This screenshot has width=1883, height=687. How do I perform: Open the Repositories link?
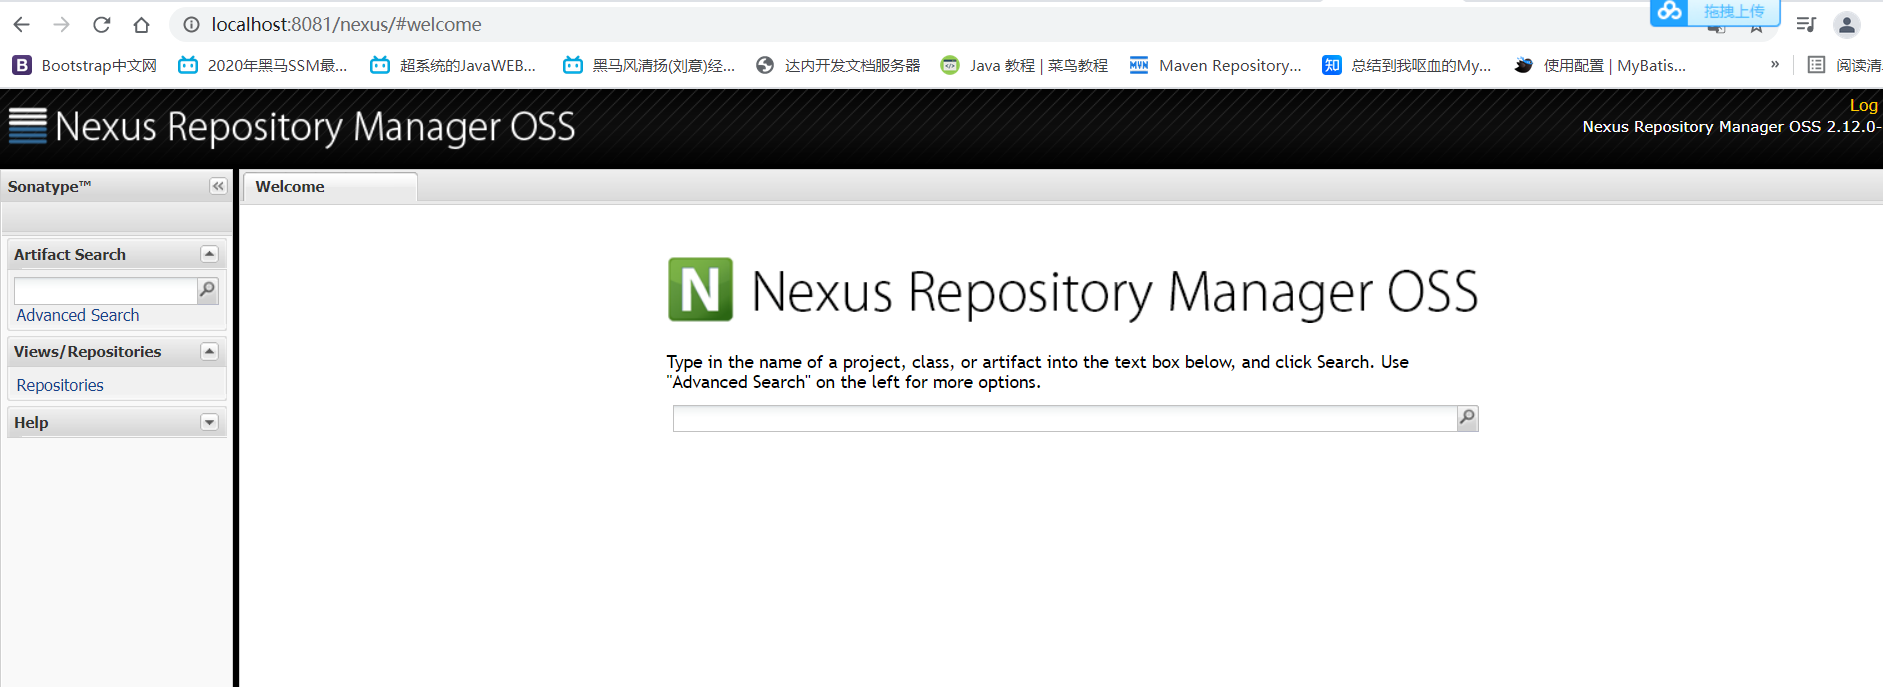[60, 385]
